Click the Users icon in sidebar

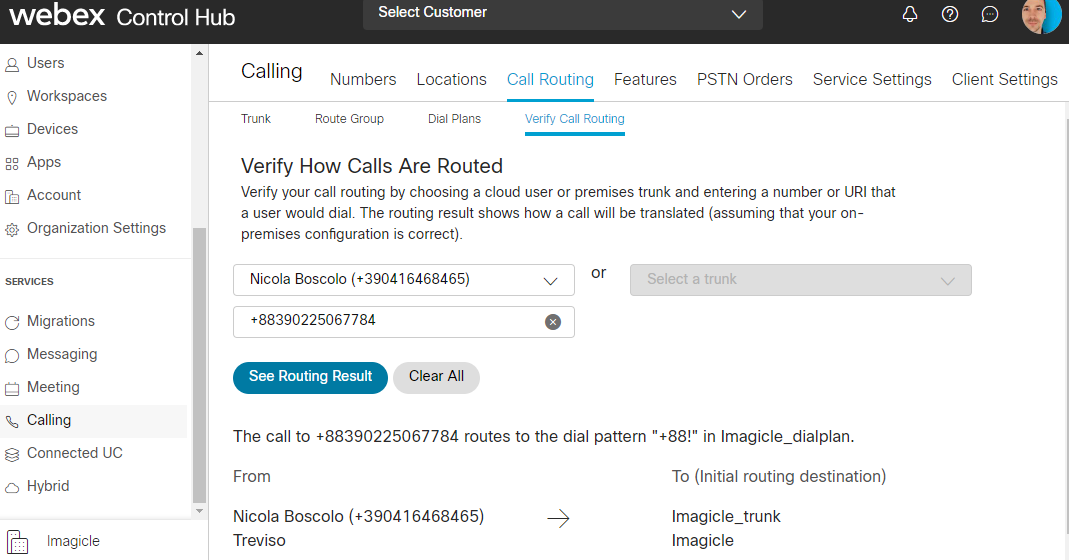pyautogui.click(x=12, y=64)
